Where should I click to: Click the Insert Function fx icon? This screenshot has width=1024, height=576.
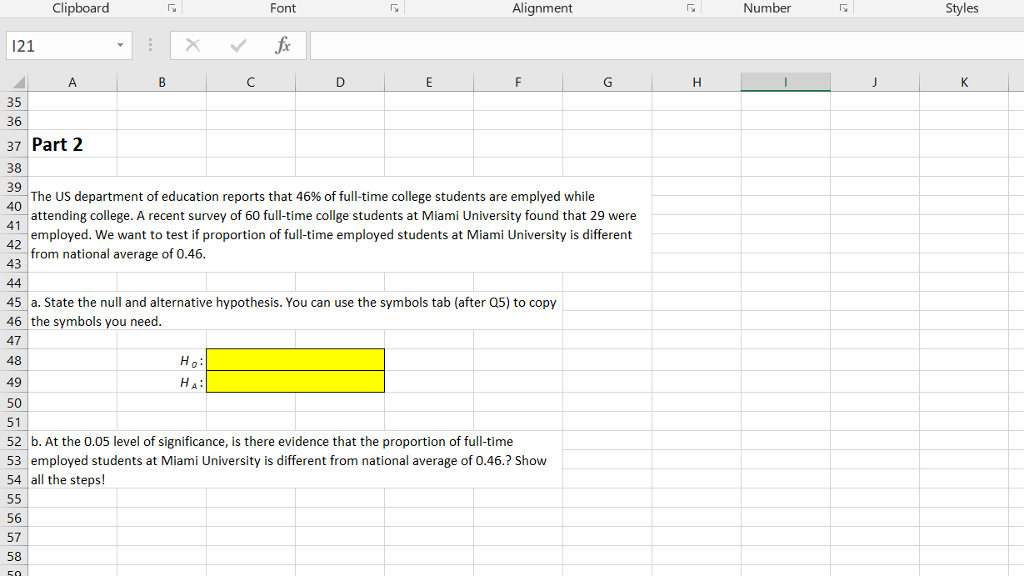(x=283, y=45)
